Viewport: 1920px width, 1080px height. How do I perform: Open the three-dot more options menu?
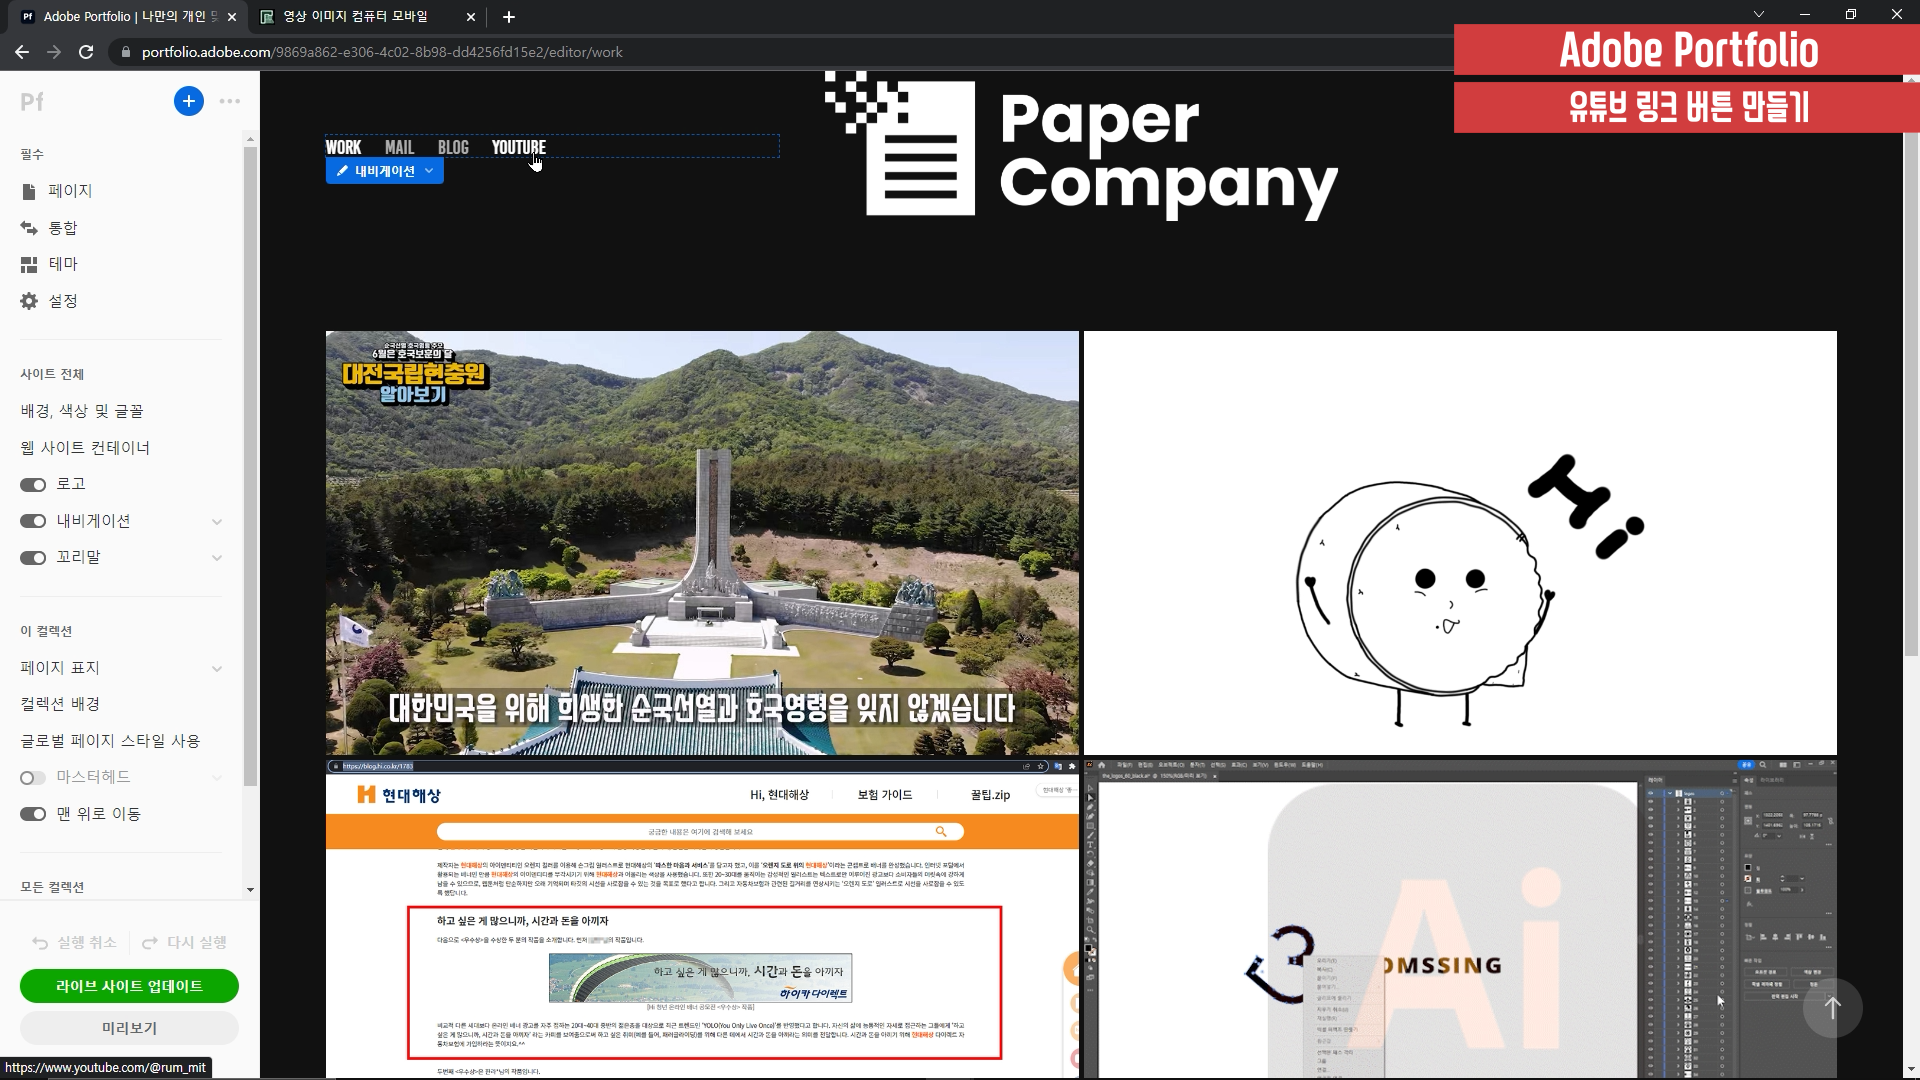230,101
